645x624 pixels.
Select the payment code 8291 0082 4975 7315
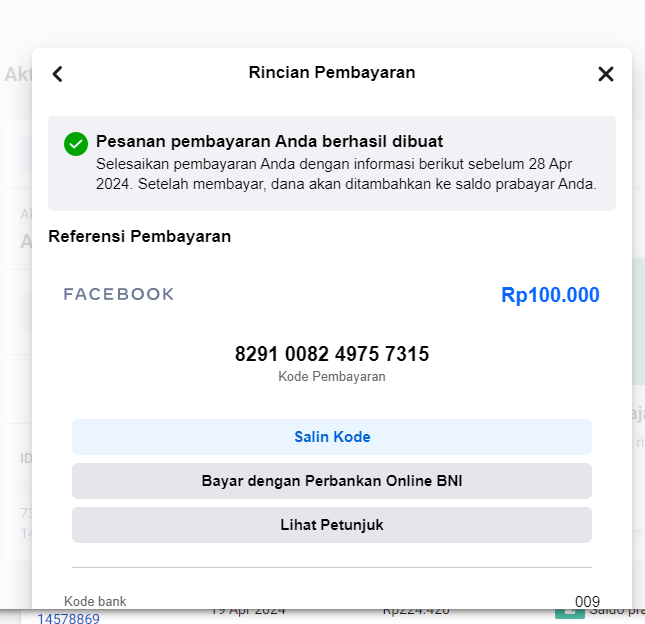coord(332,354)
